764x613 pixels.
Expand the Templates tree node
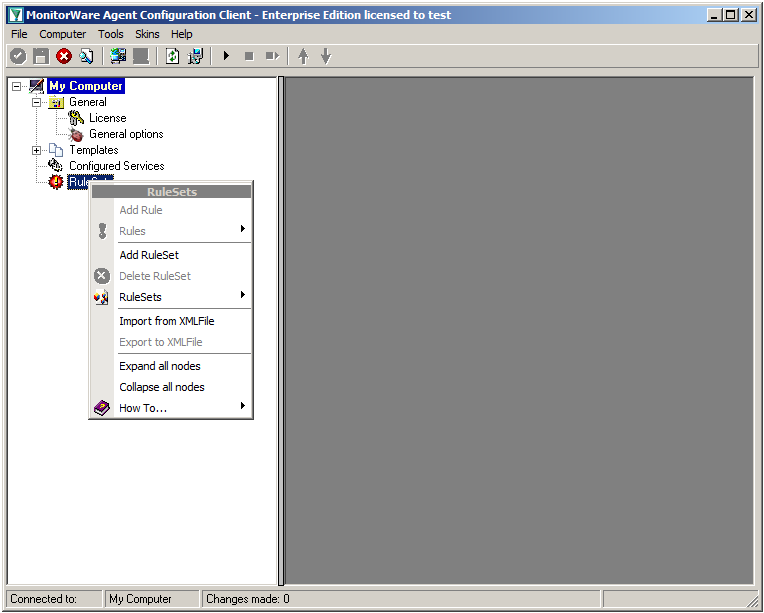tap(37, 150)
